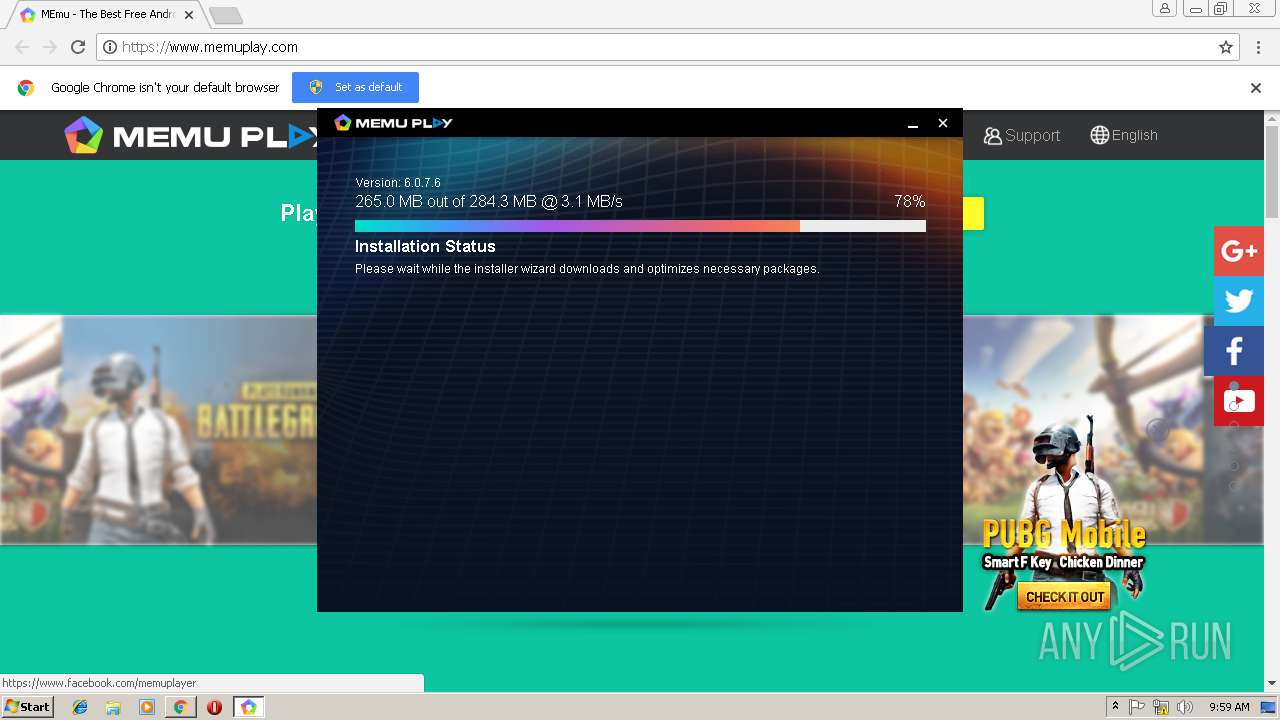Click the MEmu installer taskbar icon
1280x720 pixels.
point(248,707)
